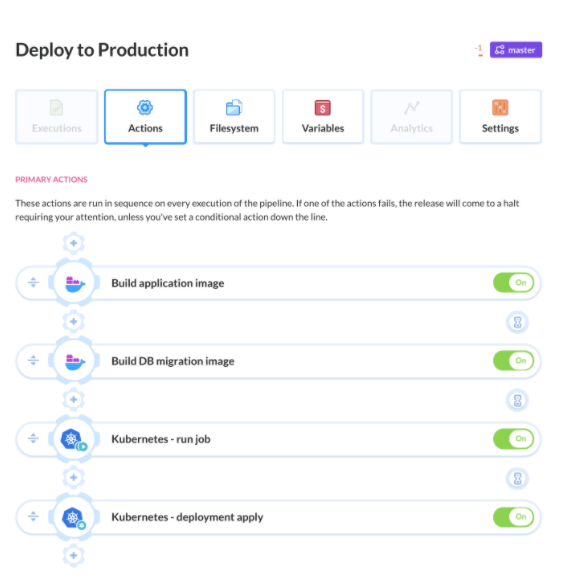Viewport: 587px width, 582px height.
Task: Click the Docker icon for Build application image
Action: 75,283
